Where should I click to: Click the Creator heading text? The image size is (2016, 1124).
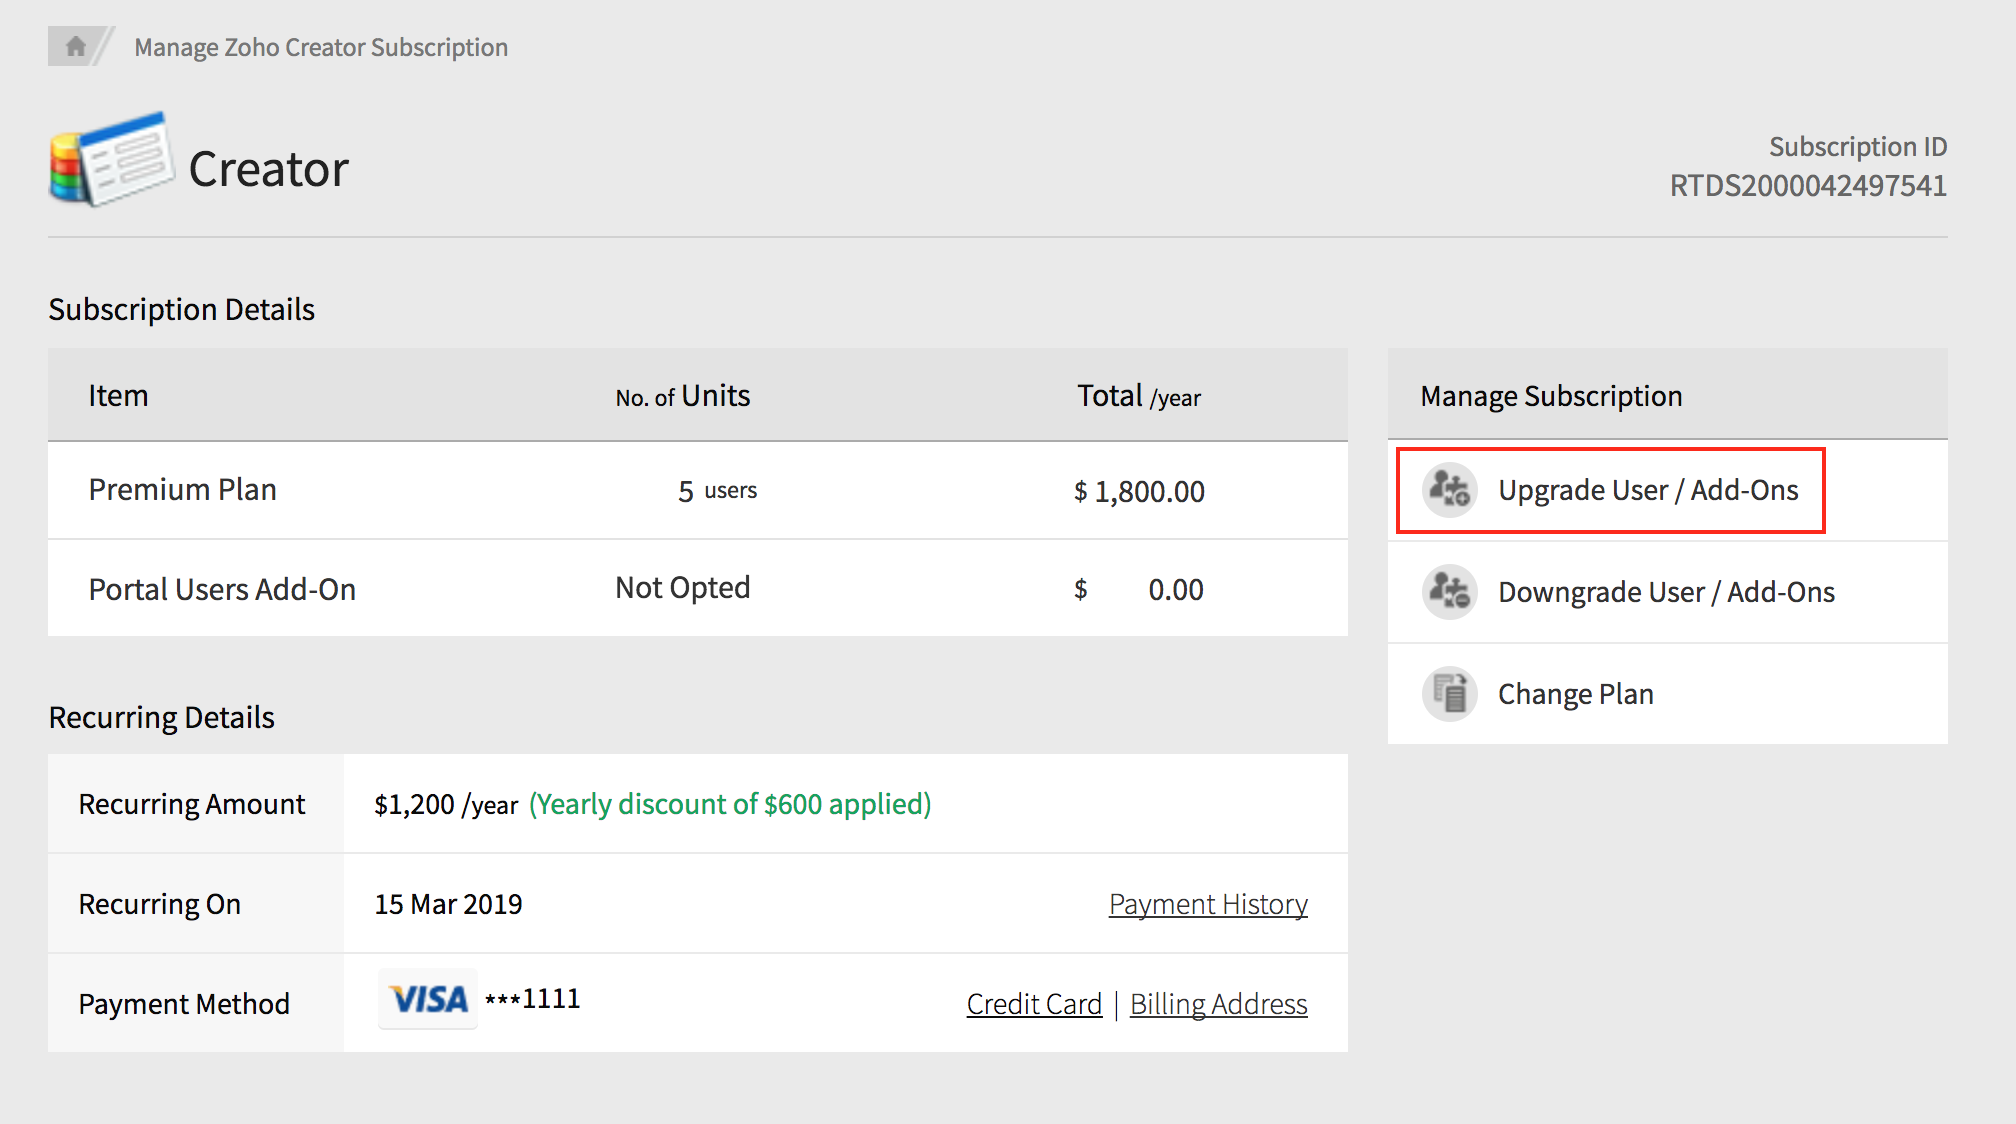pos(268,169)
